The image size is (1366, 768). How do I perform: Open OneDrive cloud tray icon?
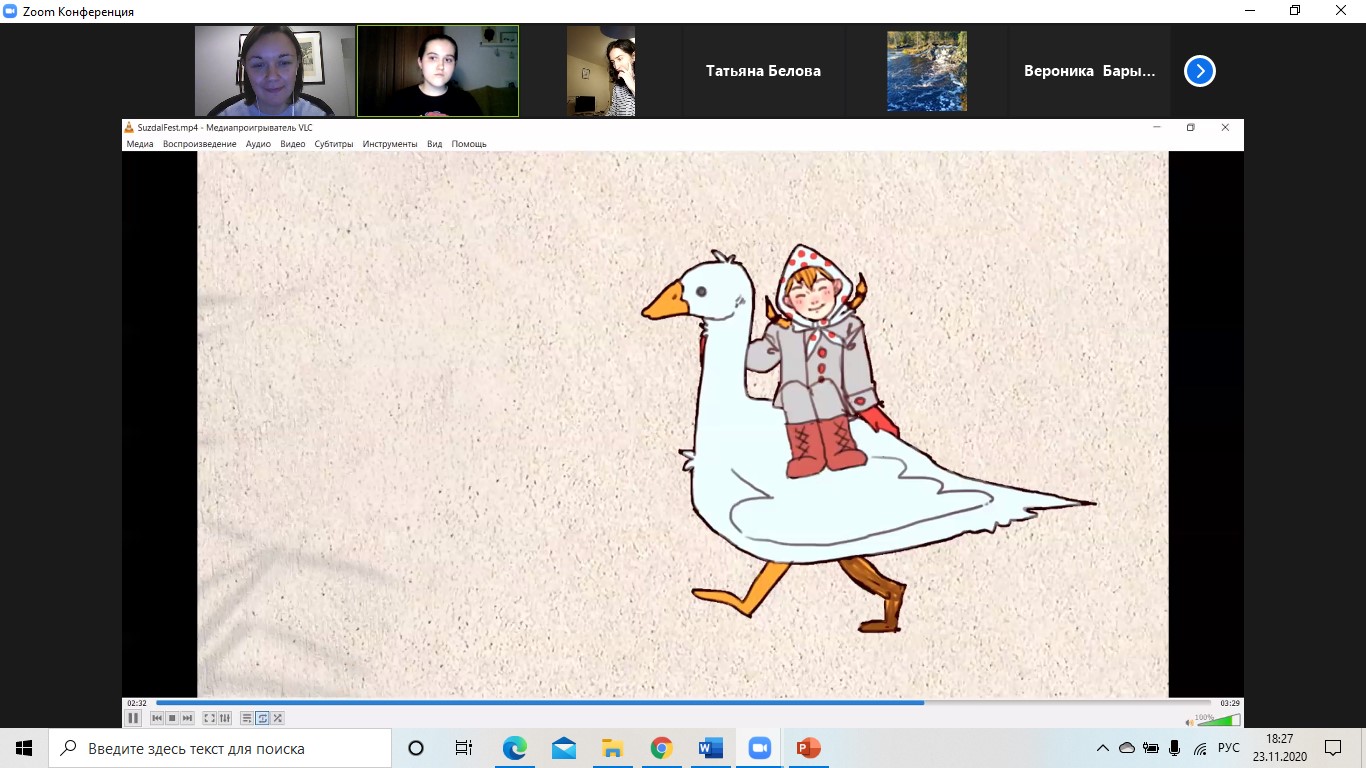click(1127, 748)
